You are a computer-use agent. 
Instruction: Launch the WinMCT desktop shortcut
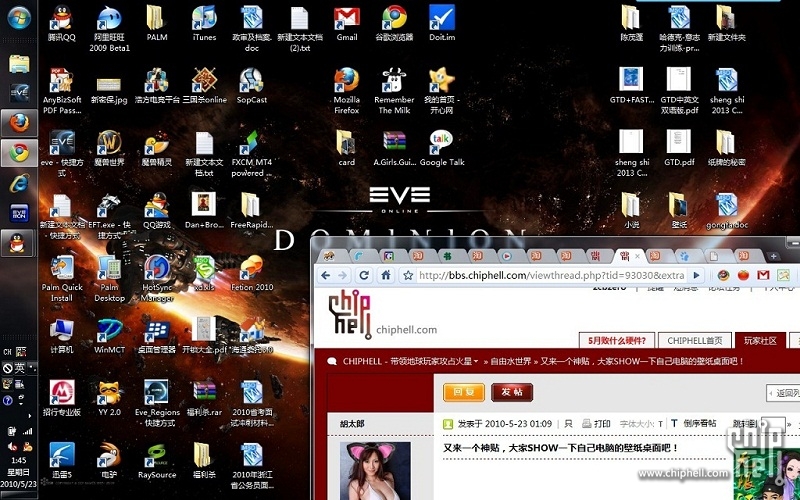click(x=109, y=336)
